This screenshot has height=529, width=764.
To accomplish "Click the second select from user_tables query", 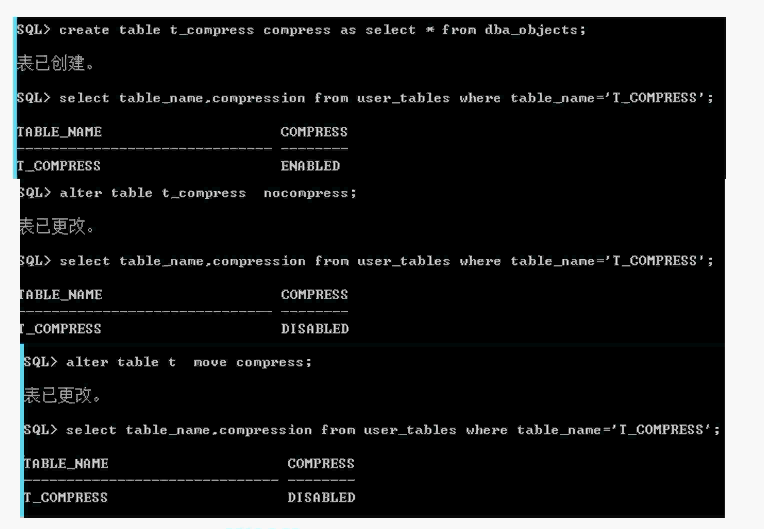I will (x=366, y=261).
